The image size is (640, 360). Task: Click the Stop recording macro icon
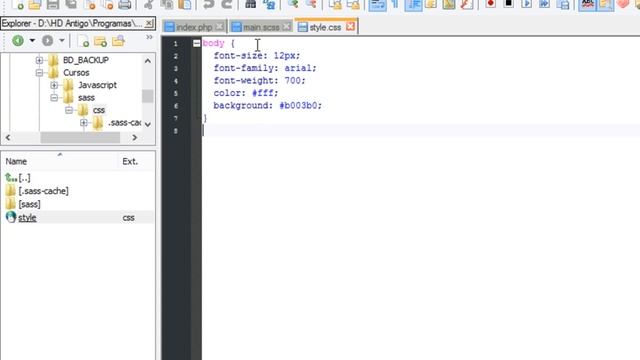click(509, 4)
